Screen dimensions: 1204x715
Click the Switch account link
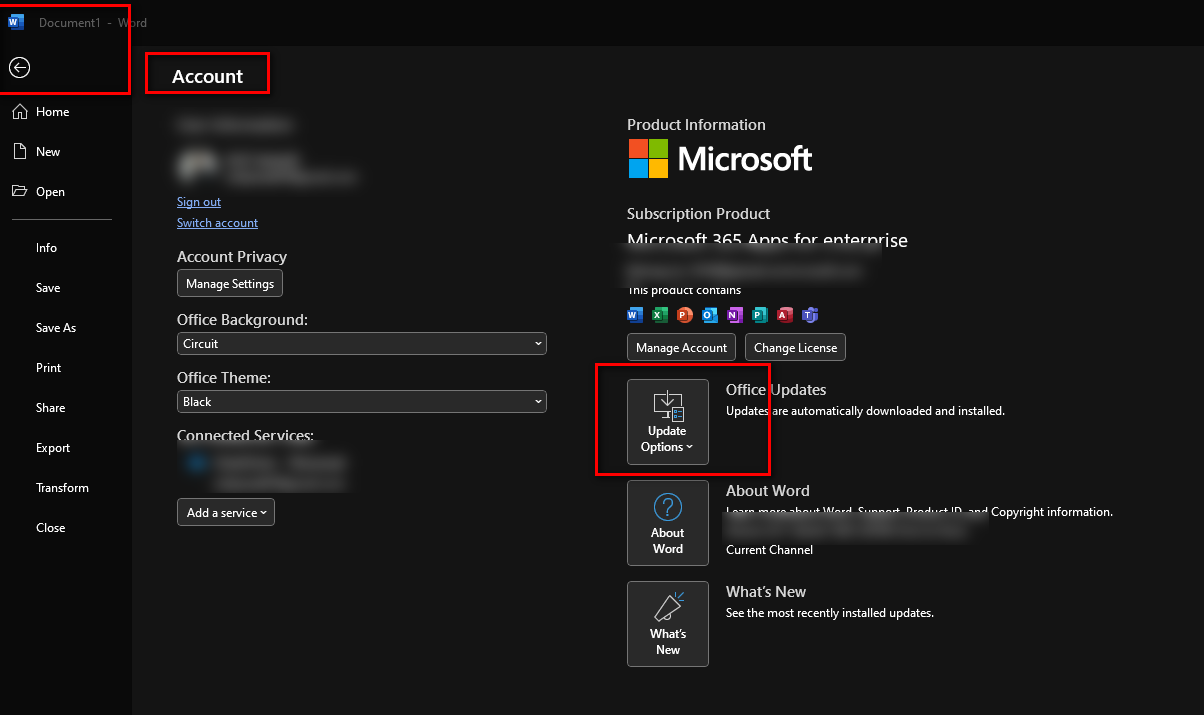pyautogui.click(x=217, y=223)
